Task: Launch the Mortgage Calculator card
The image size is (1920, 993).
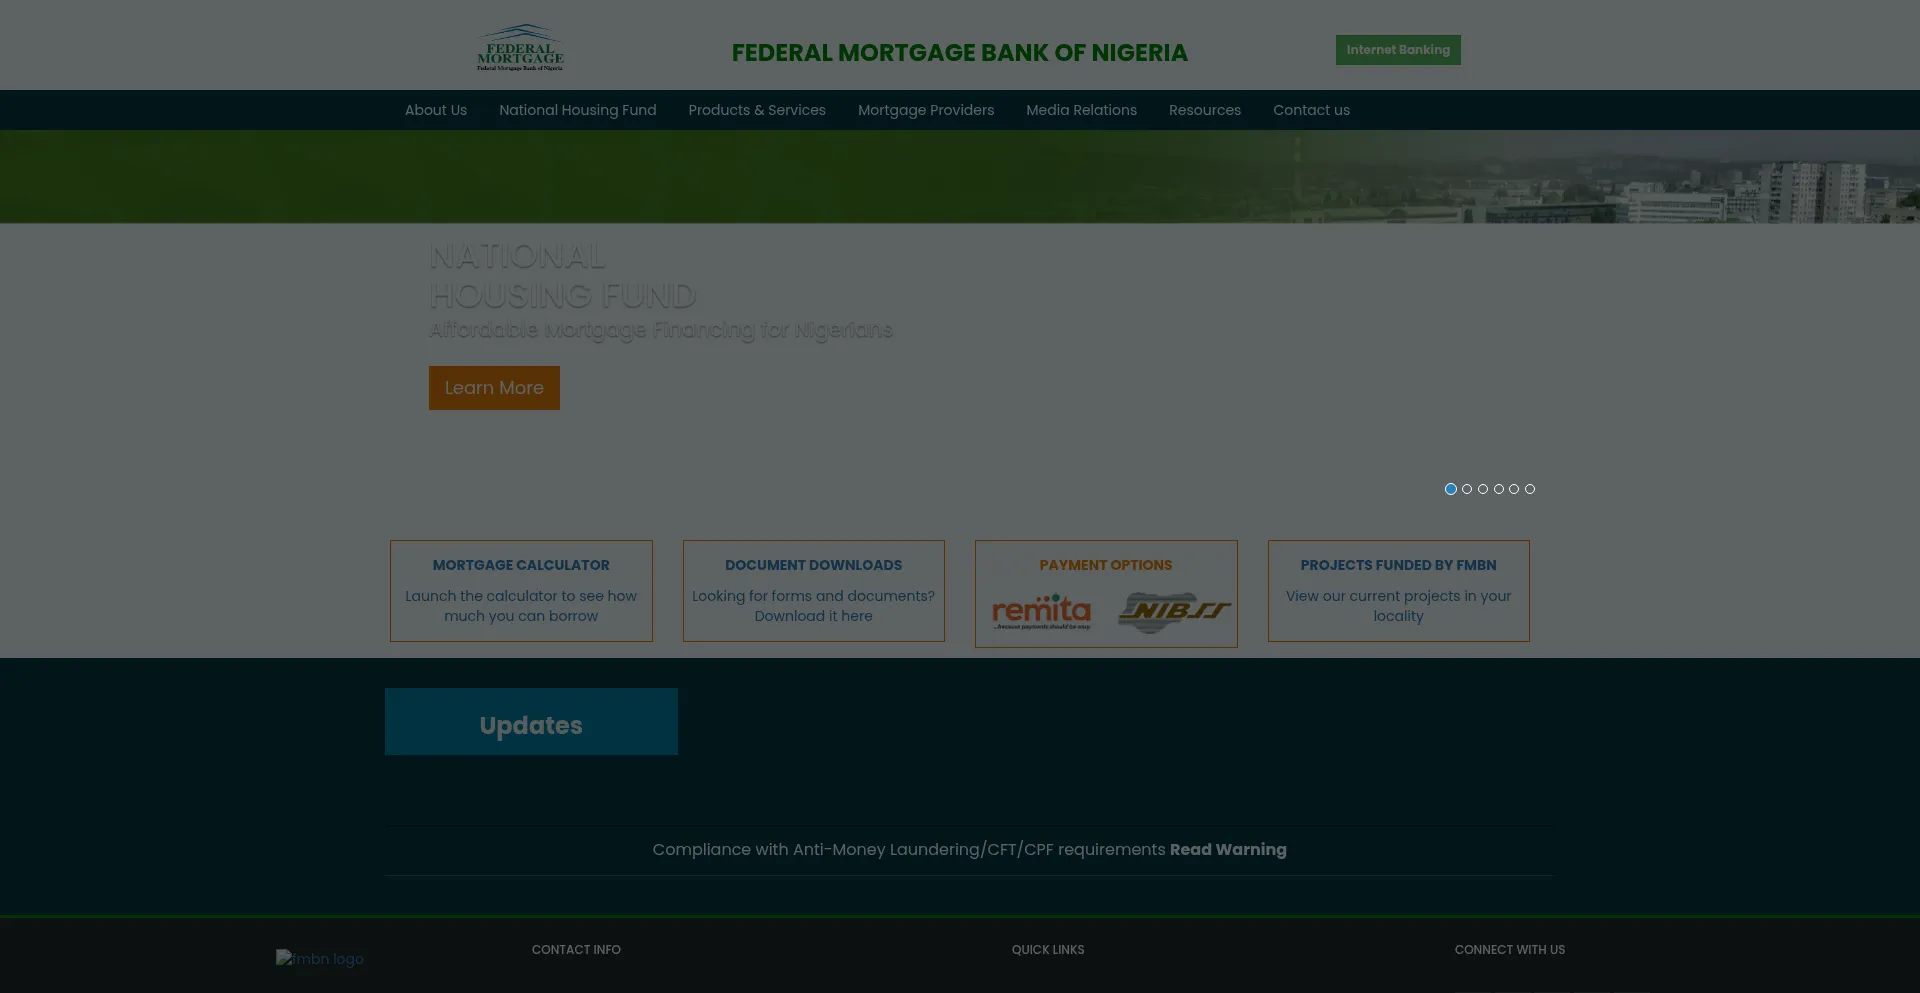Action: pos(521,590)
